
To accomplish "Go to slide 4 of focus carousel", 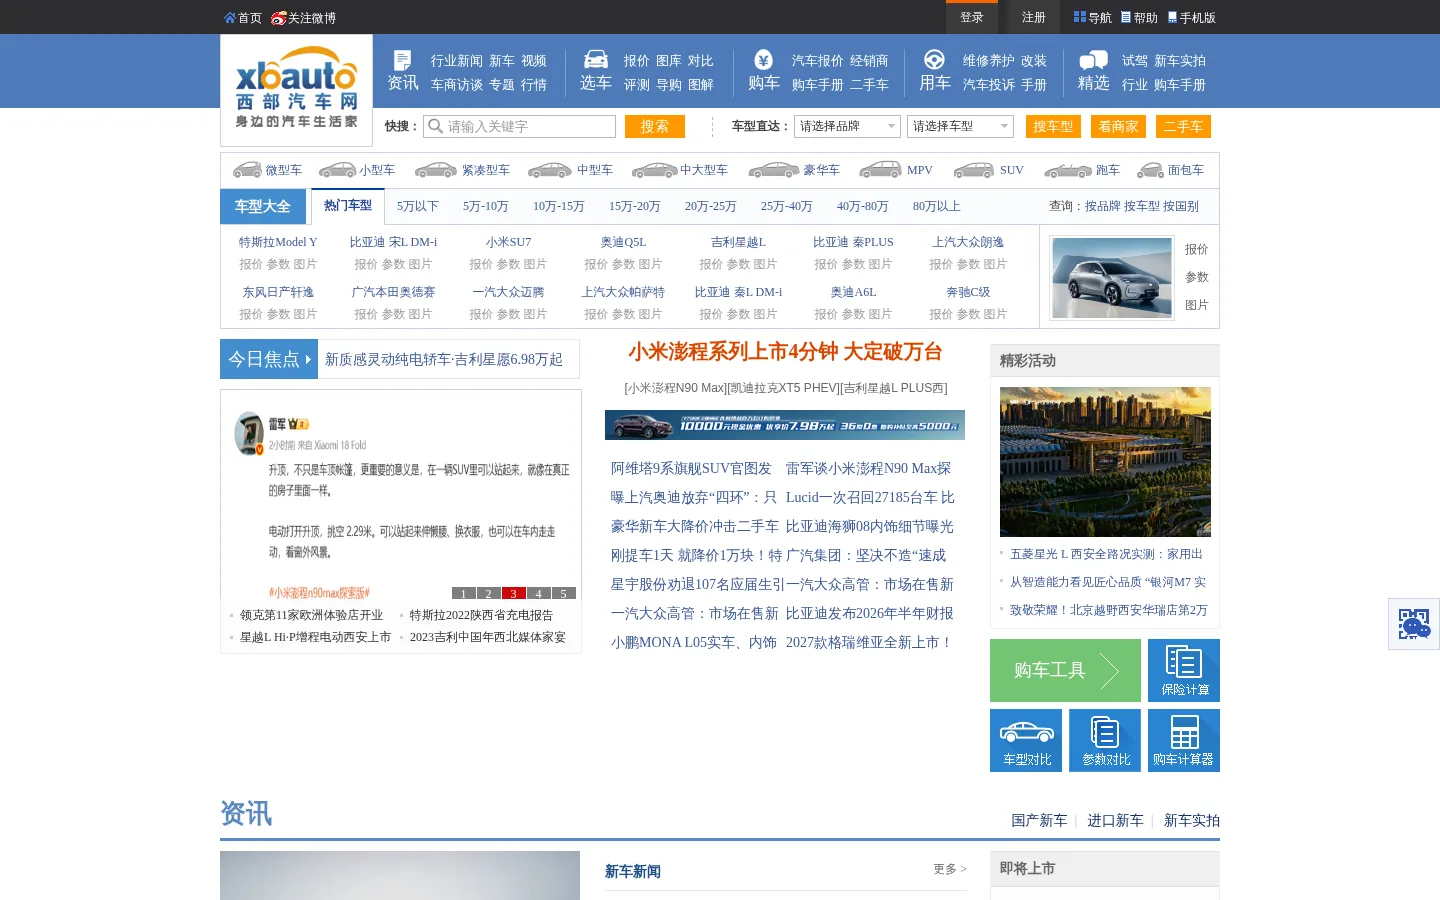I will pos(539,593).
